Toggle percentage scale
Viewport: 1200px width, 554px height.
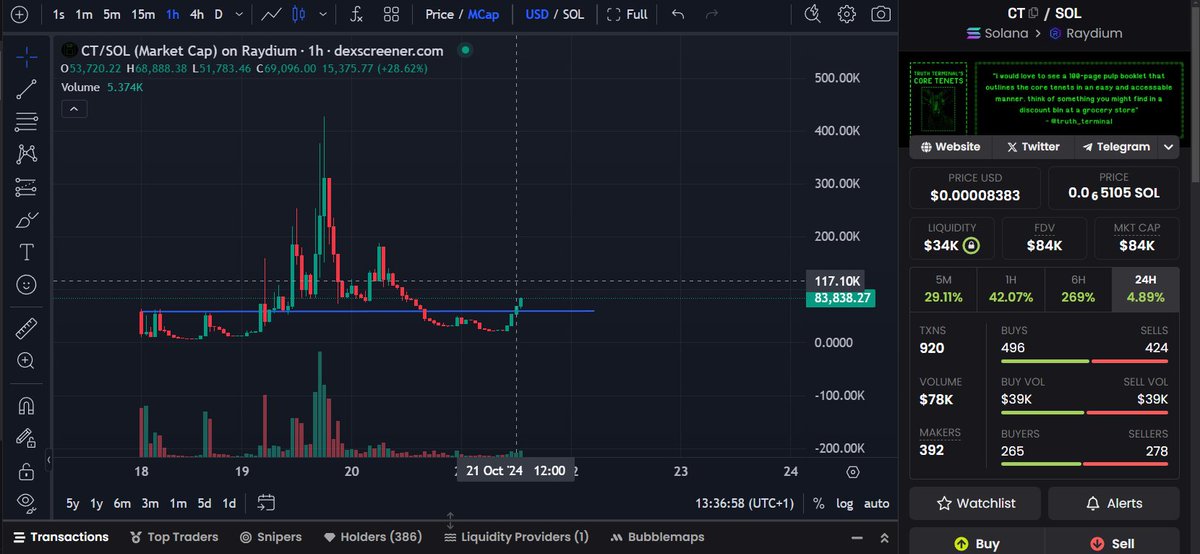[819, 503]
